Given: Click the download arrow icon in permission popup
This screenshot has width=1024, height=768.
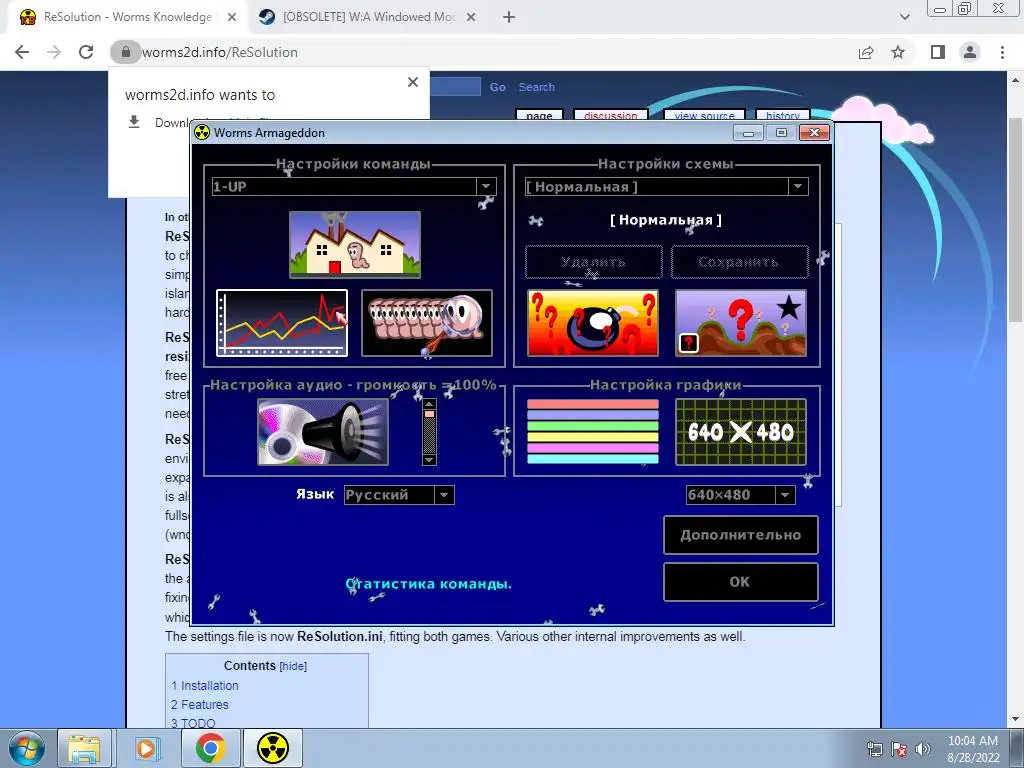Looking at the screenshot, I should pyautogui.click(x=134, y=122).
